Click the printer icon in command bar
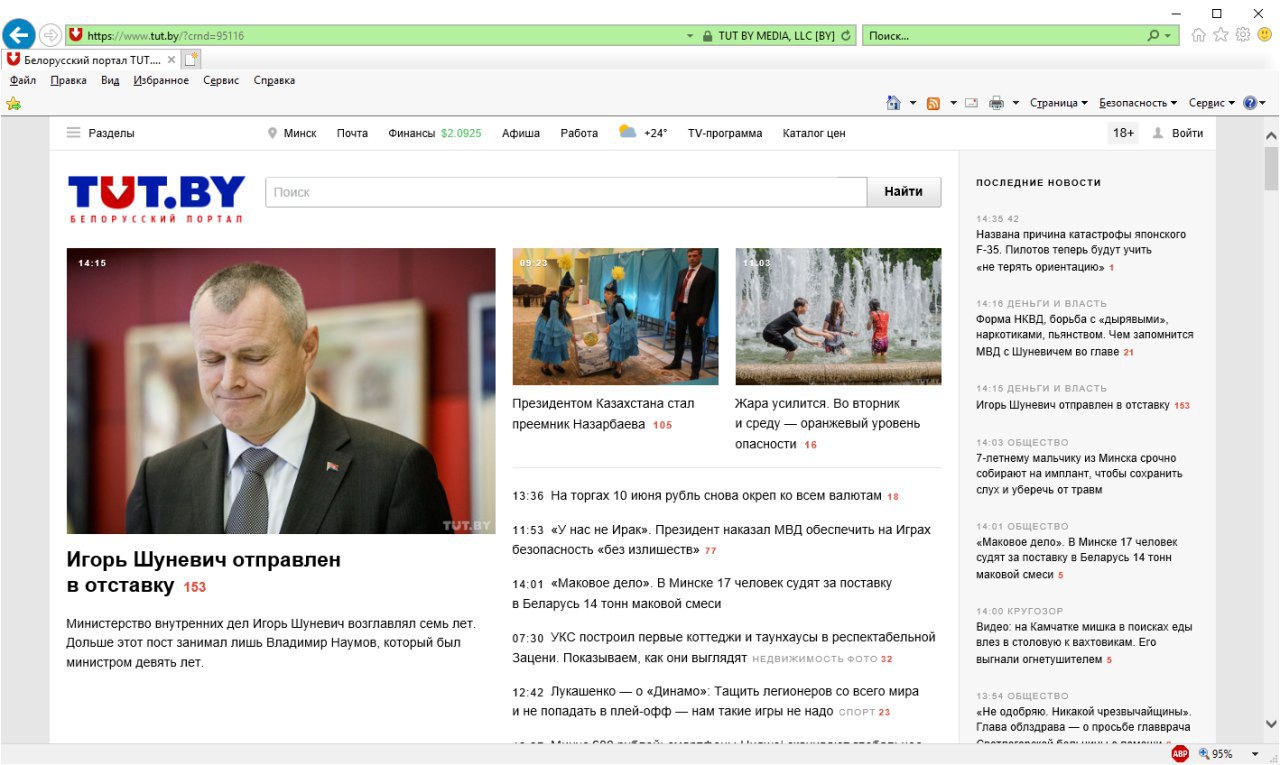The height and width of the screenshot is (765, 1280). [996, 103]
